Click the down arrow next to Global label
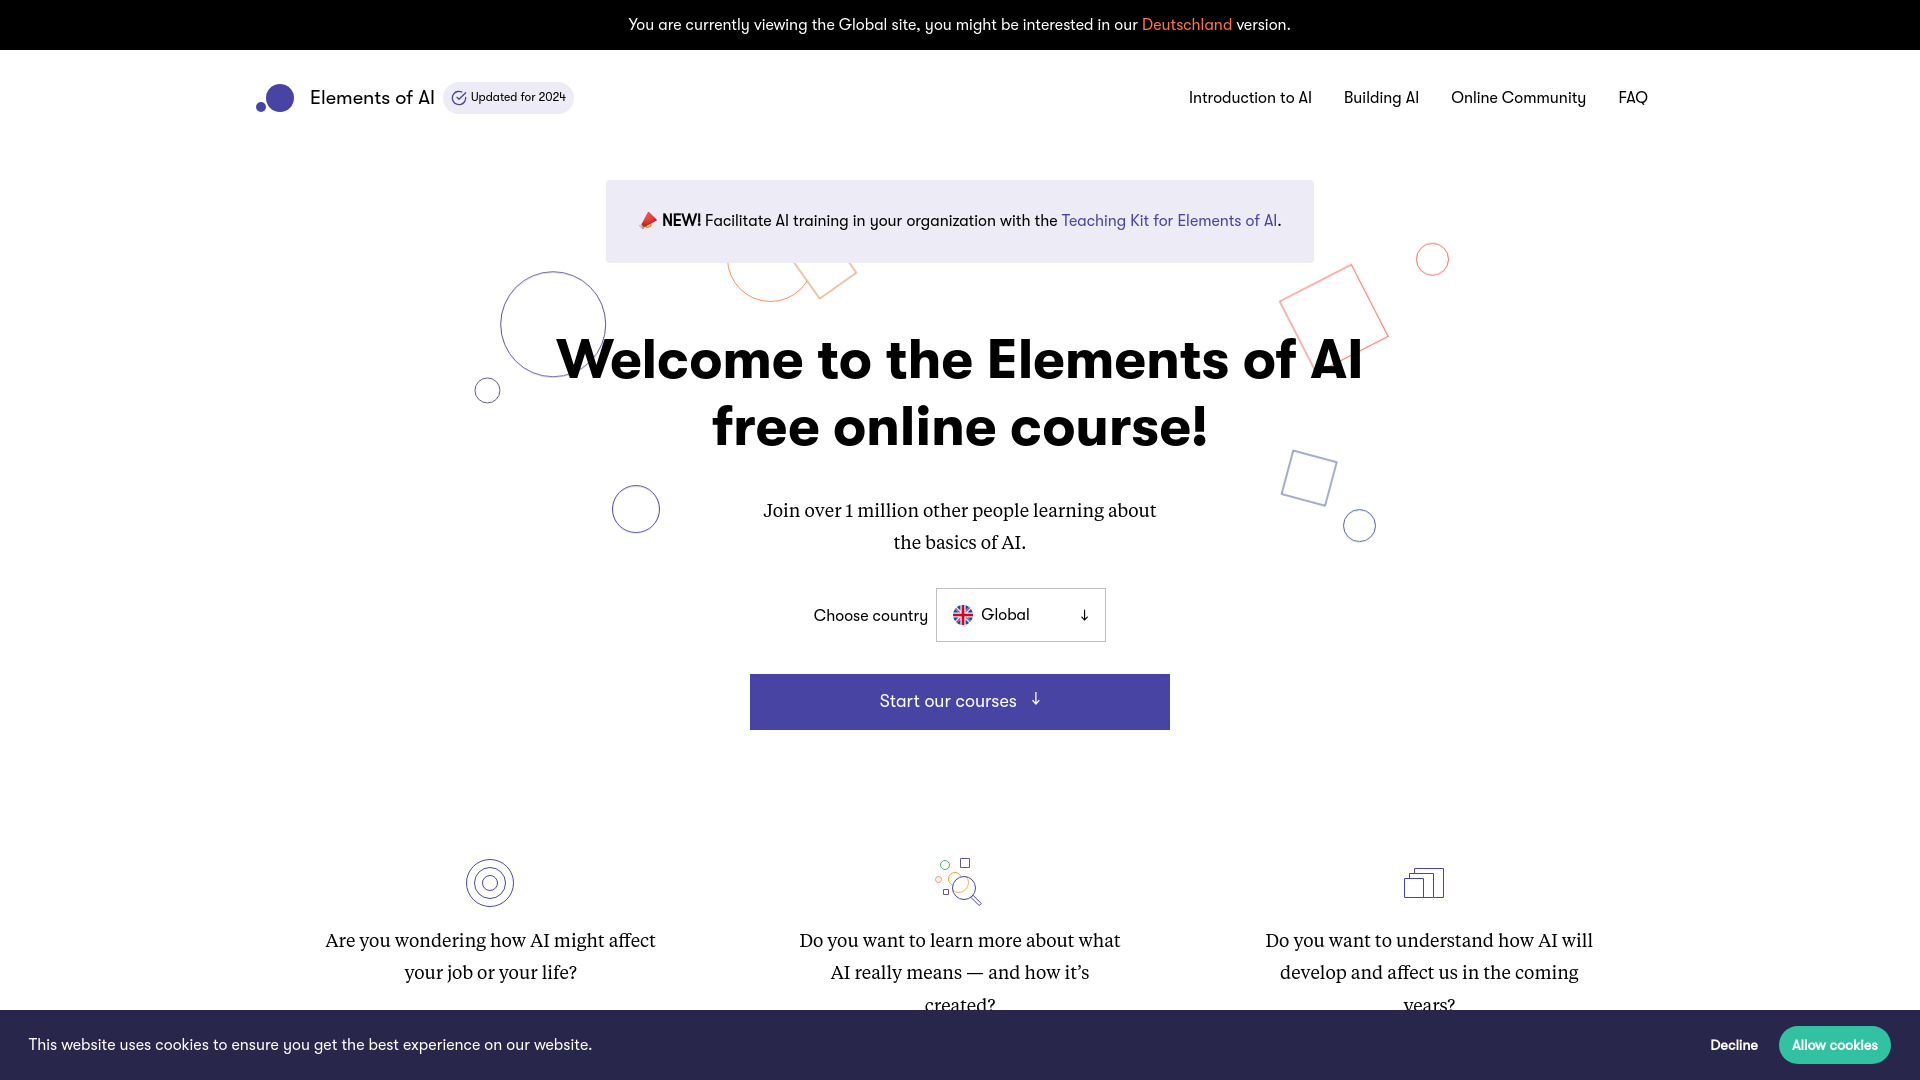This screenshot has height=1080, width=1920. coord(1084,615)
